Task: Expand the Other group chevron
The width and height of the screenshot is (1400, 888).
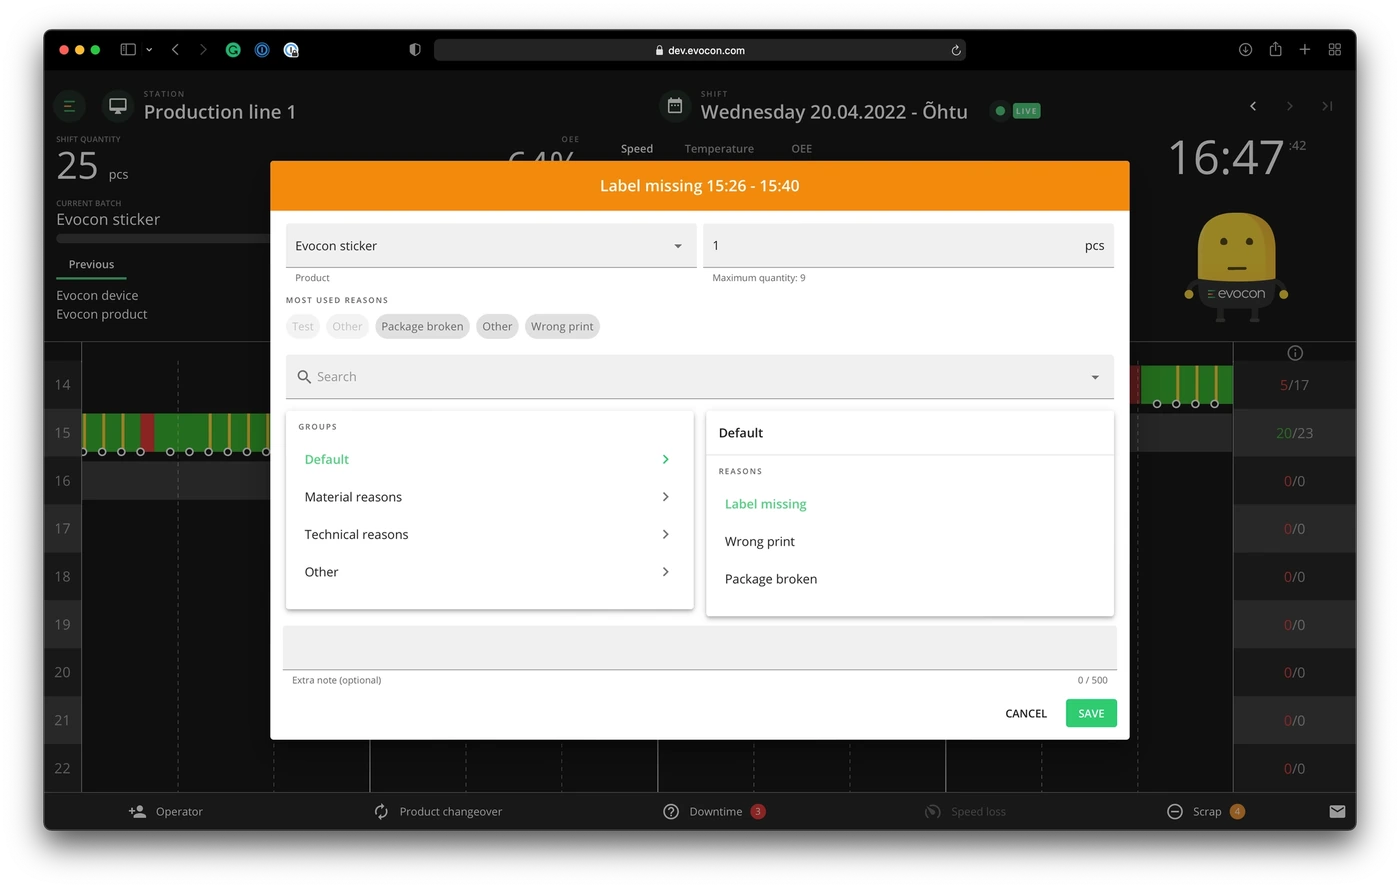Action: pyautogui.click(x=666, y=572)
